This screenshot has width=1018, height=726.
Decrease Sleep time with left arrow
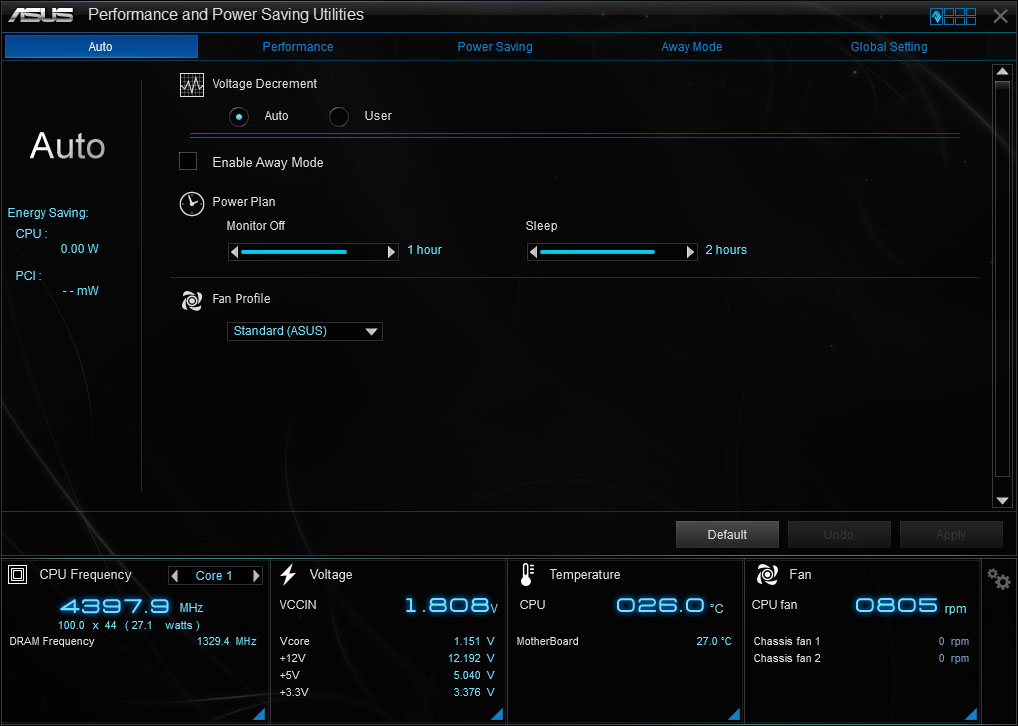[x=533, y=252]
